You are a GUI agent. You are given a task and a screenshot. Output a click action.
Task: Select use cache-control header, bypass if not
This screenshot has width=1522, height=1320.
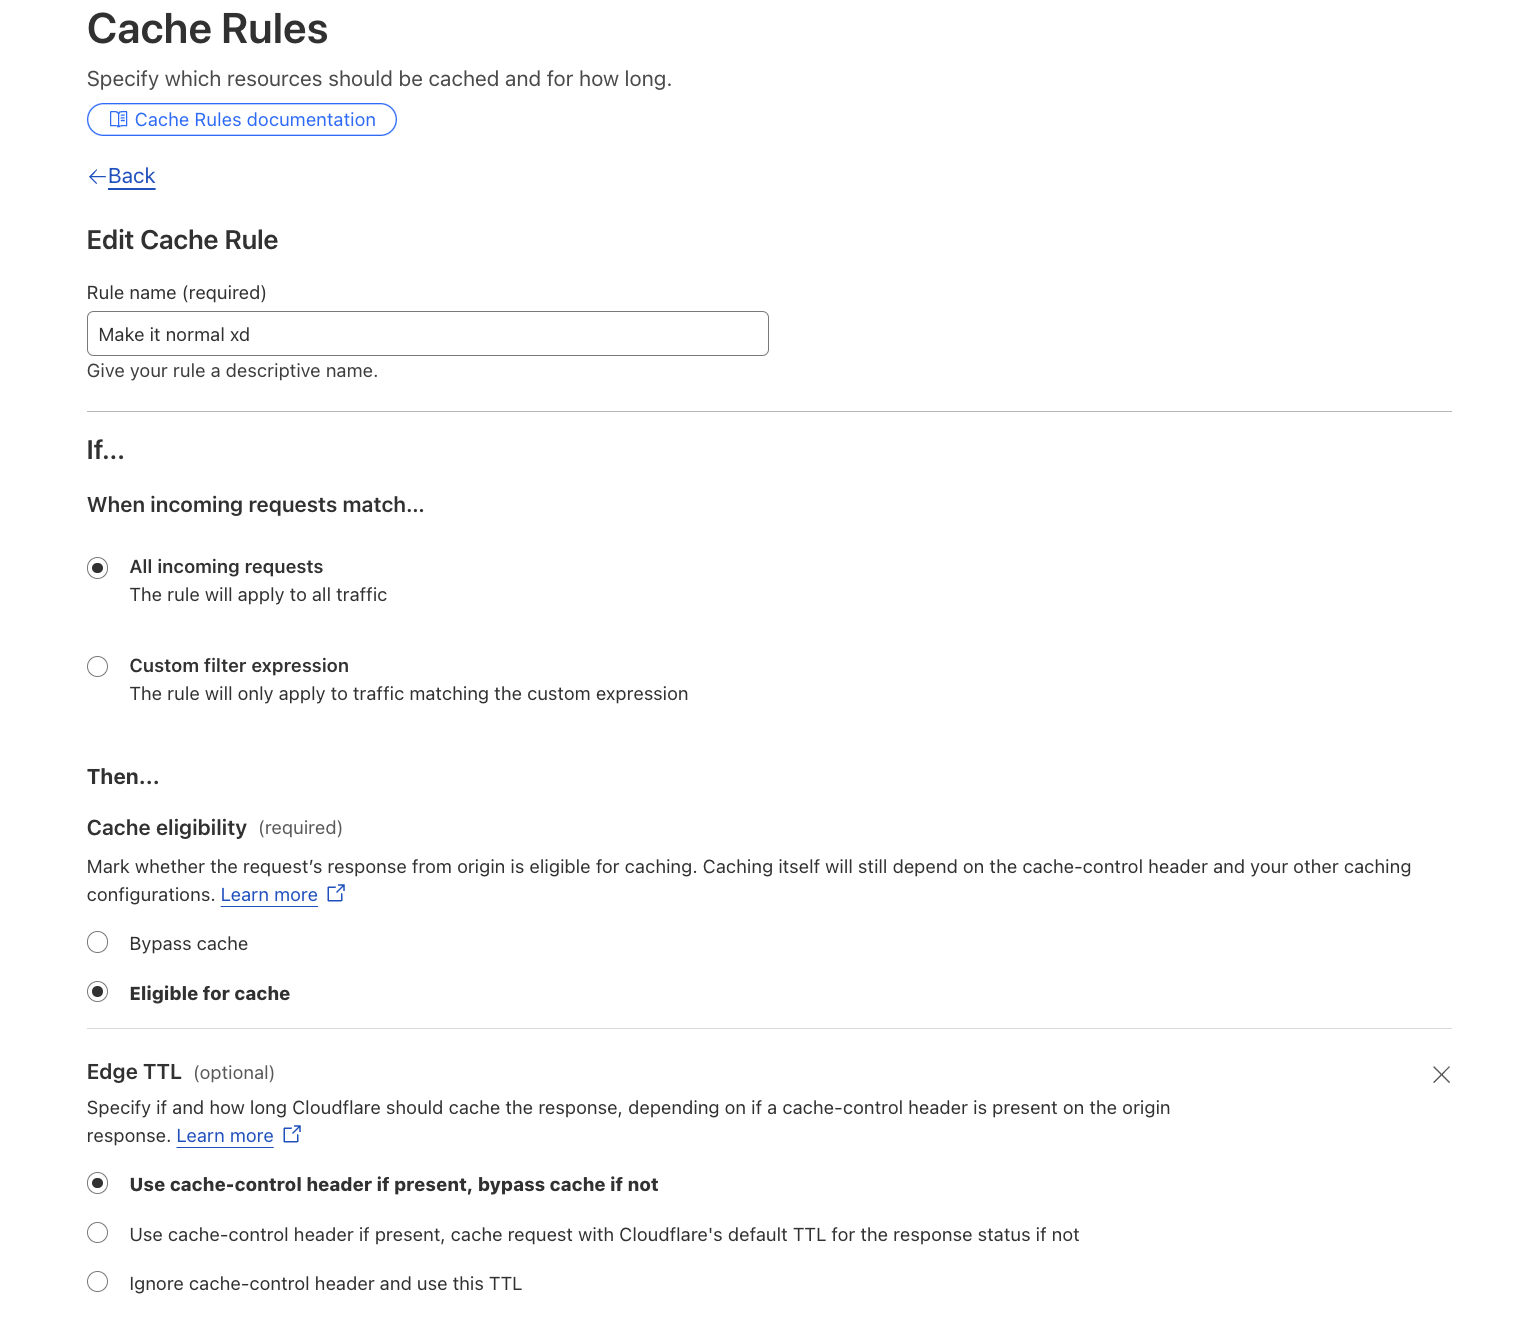pyautogui.click(x=97, y=1184)
